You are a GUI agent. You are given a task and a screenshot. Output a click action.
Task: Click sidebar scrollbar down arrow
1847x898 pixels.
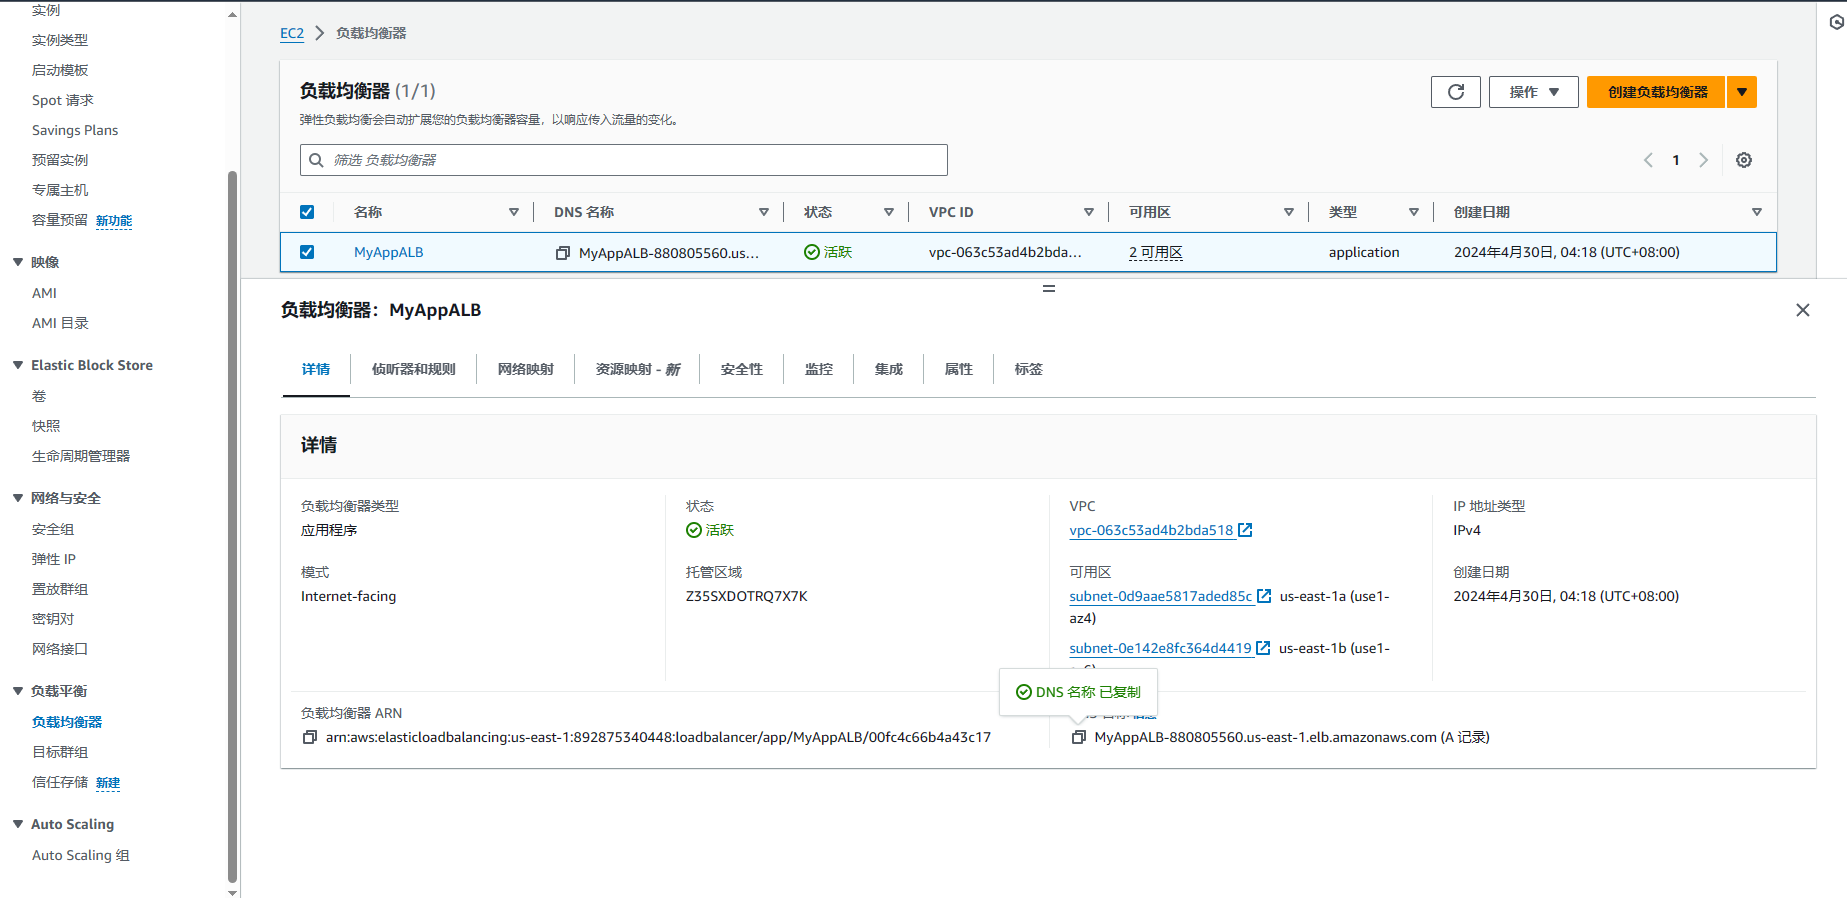(233, 892)
